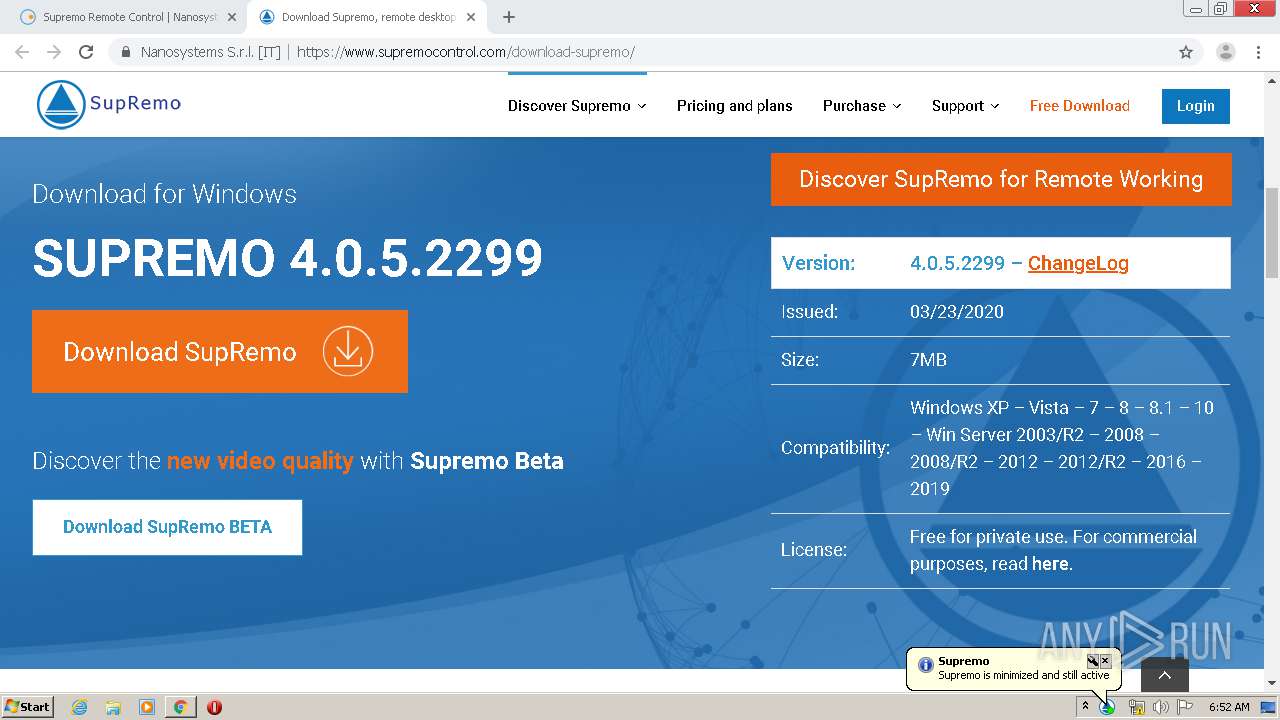Bookmark this page with the star icon
1280x720 pixels.
tap(1186, 52)
